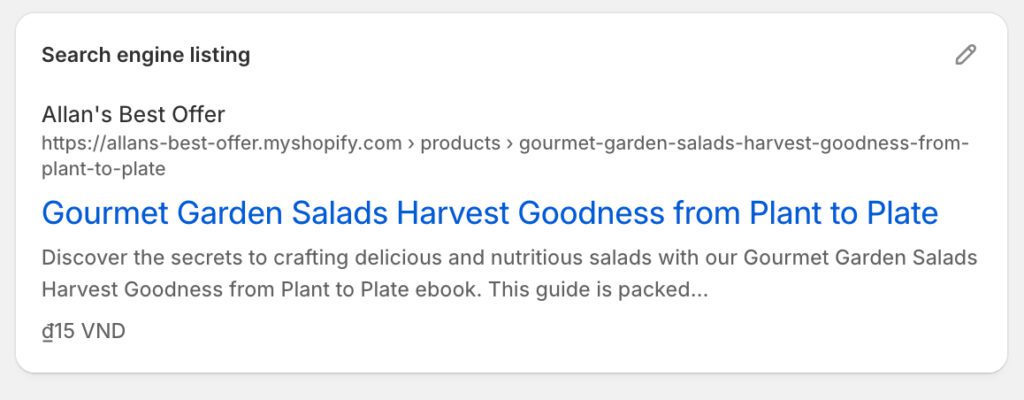
Task: Click the allans-best-offer.myshopify.com domain text
Action: (x=221, y=143)
